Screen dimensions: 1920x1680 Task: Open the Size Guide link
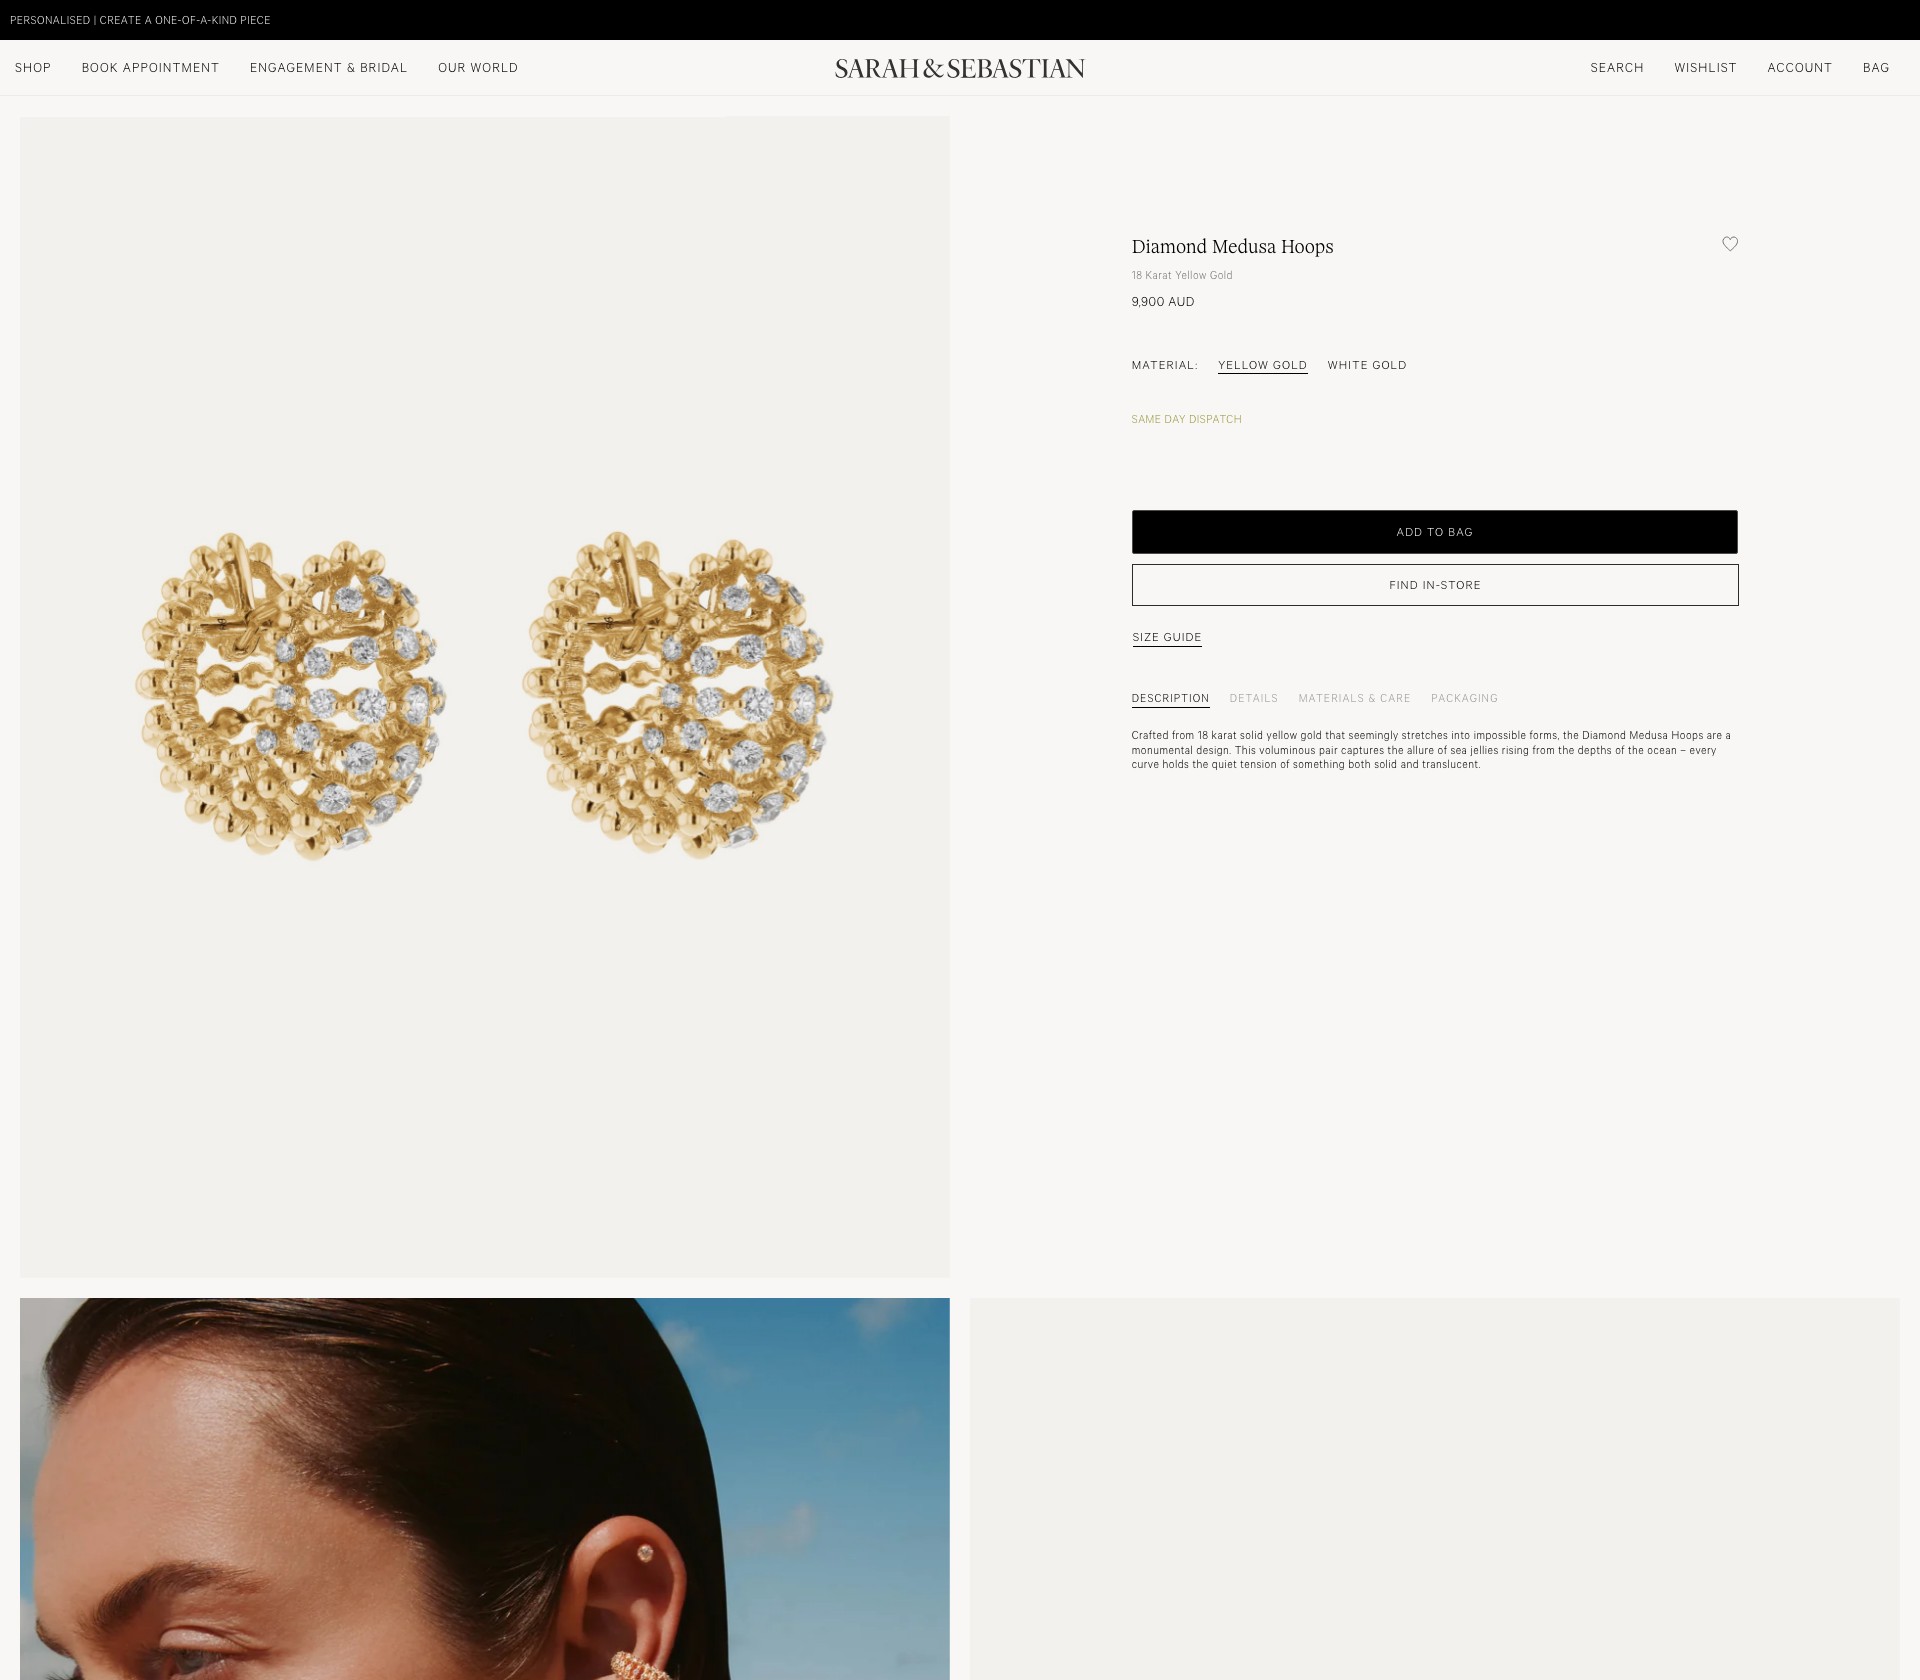coord(1167,637)
